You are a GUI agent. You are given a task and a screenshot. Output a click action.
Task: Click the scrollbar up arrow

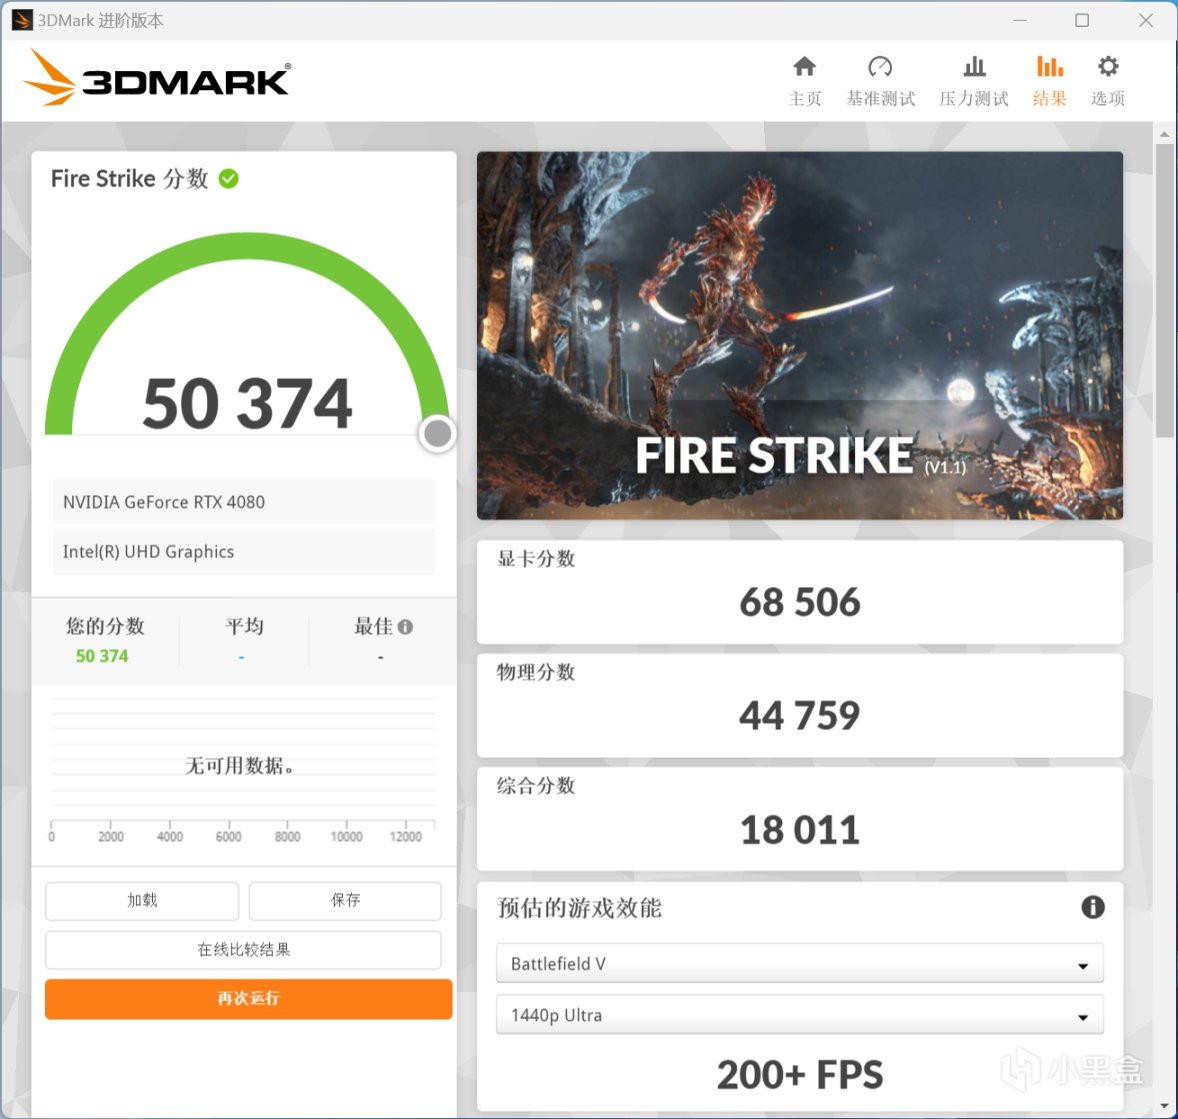click(1164, 134)
